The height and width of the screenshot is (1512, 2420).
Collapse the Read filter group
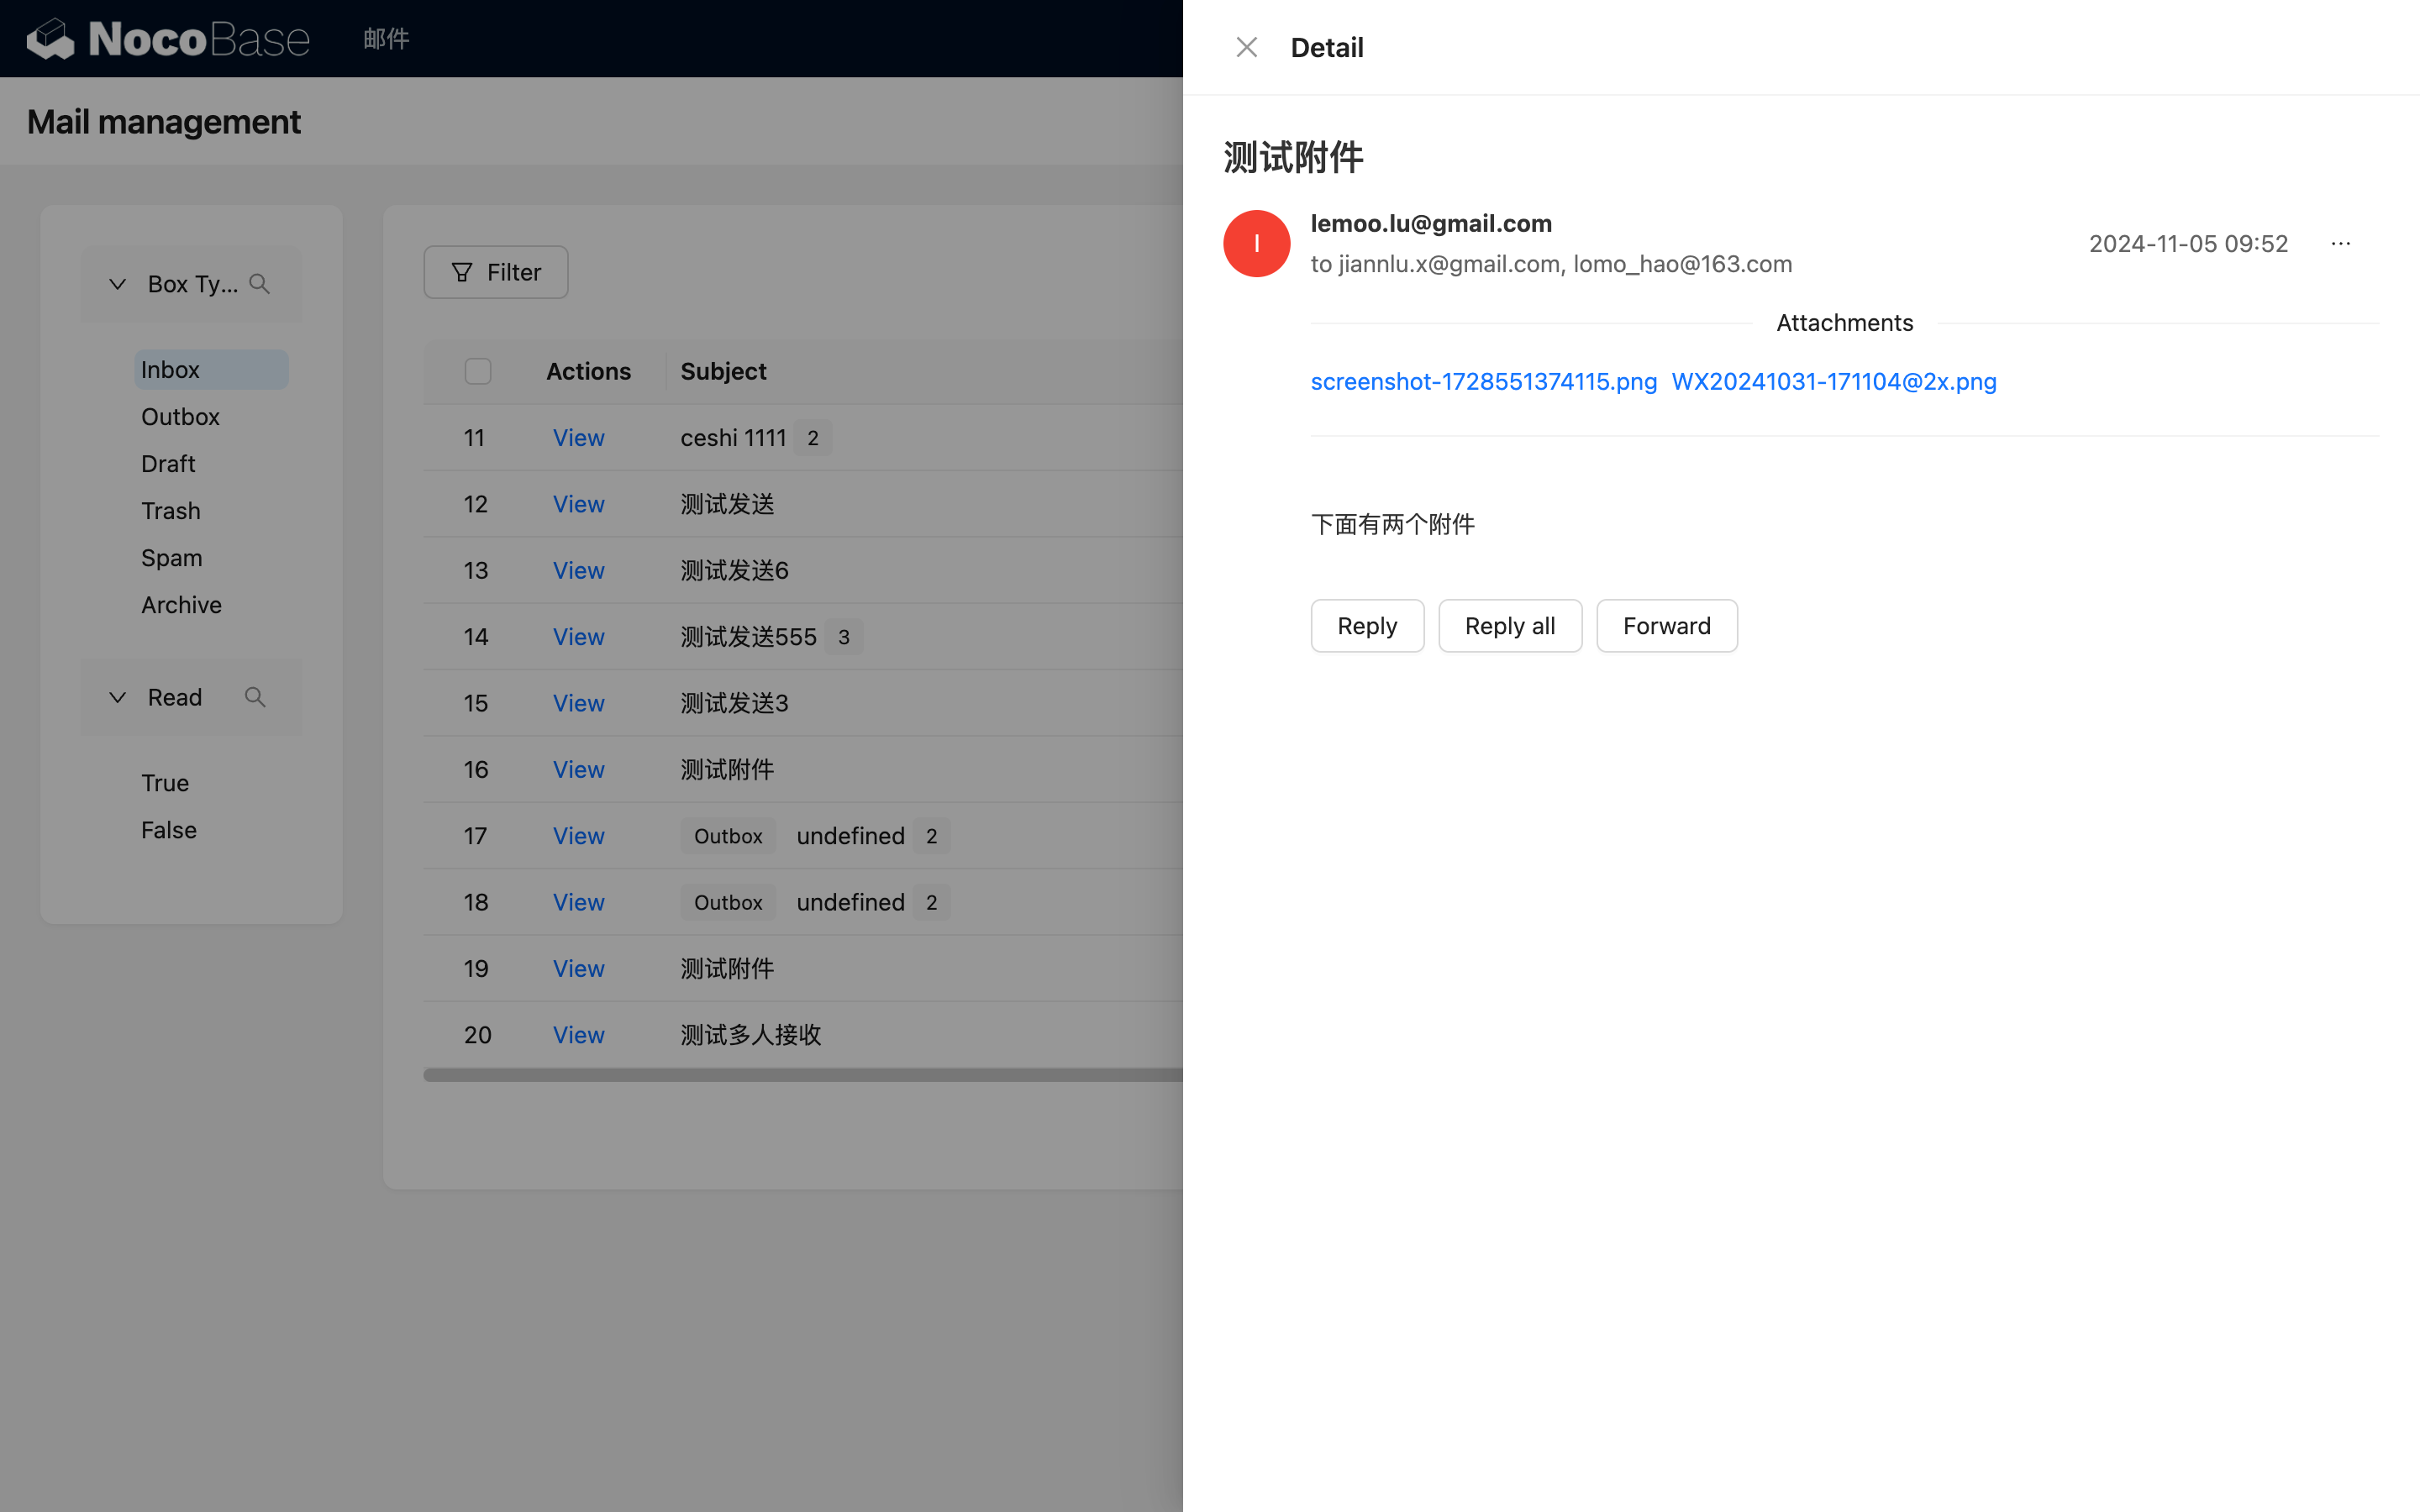(x=117, y=697)
